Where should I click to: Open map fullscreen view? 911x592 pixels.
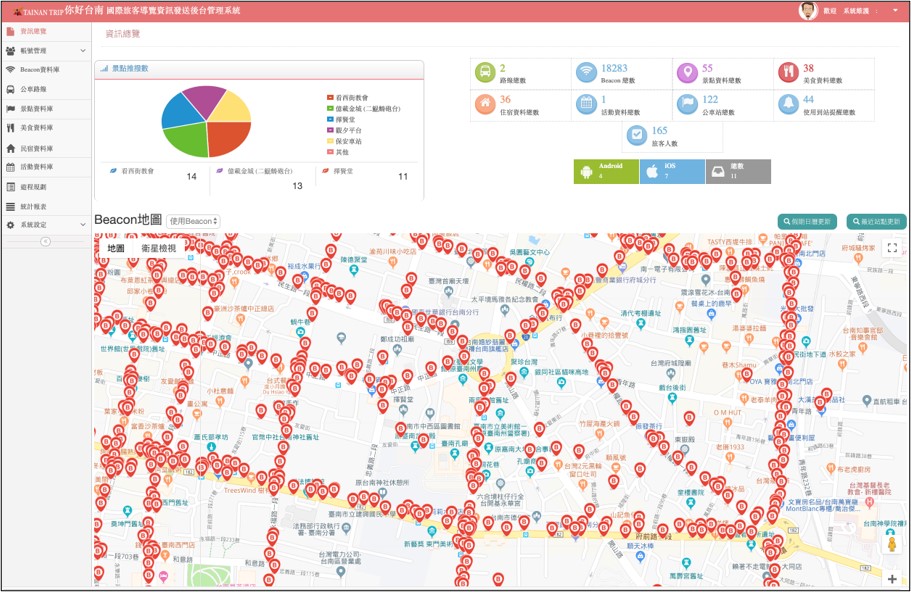coord(892,248)
